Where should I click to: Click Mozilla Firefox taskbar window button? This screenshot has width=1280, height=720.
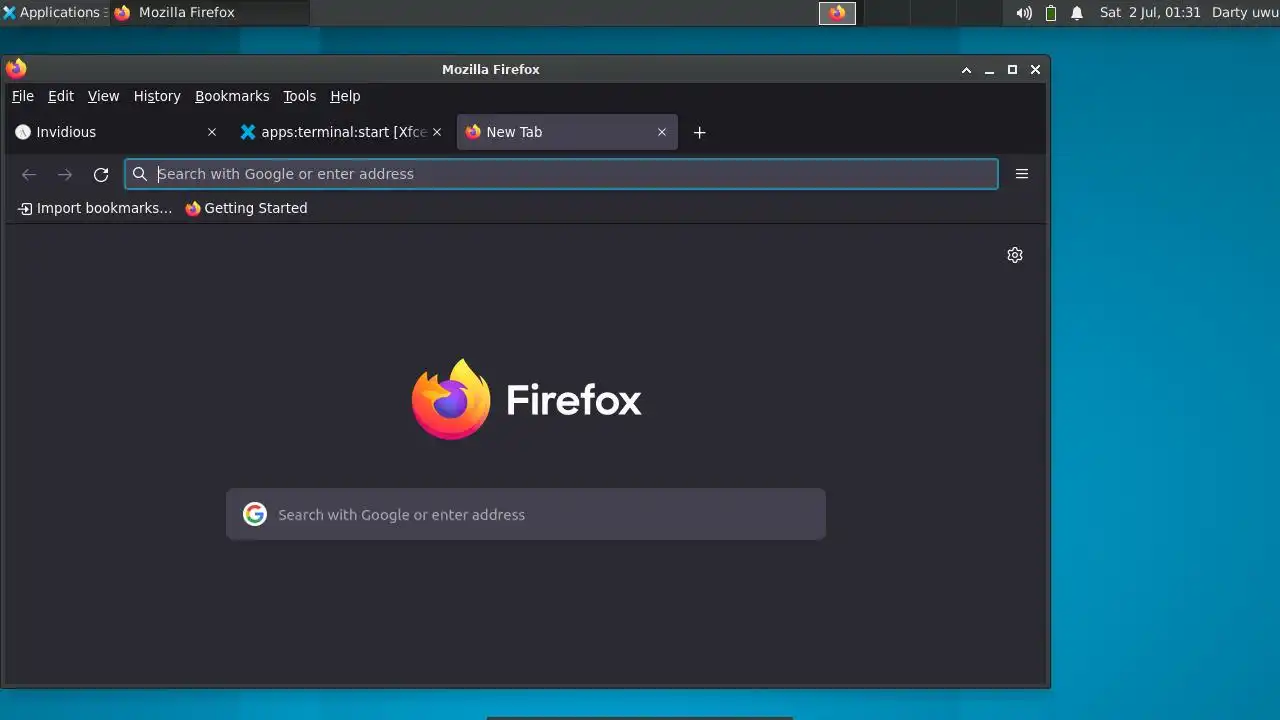[210, 13]
